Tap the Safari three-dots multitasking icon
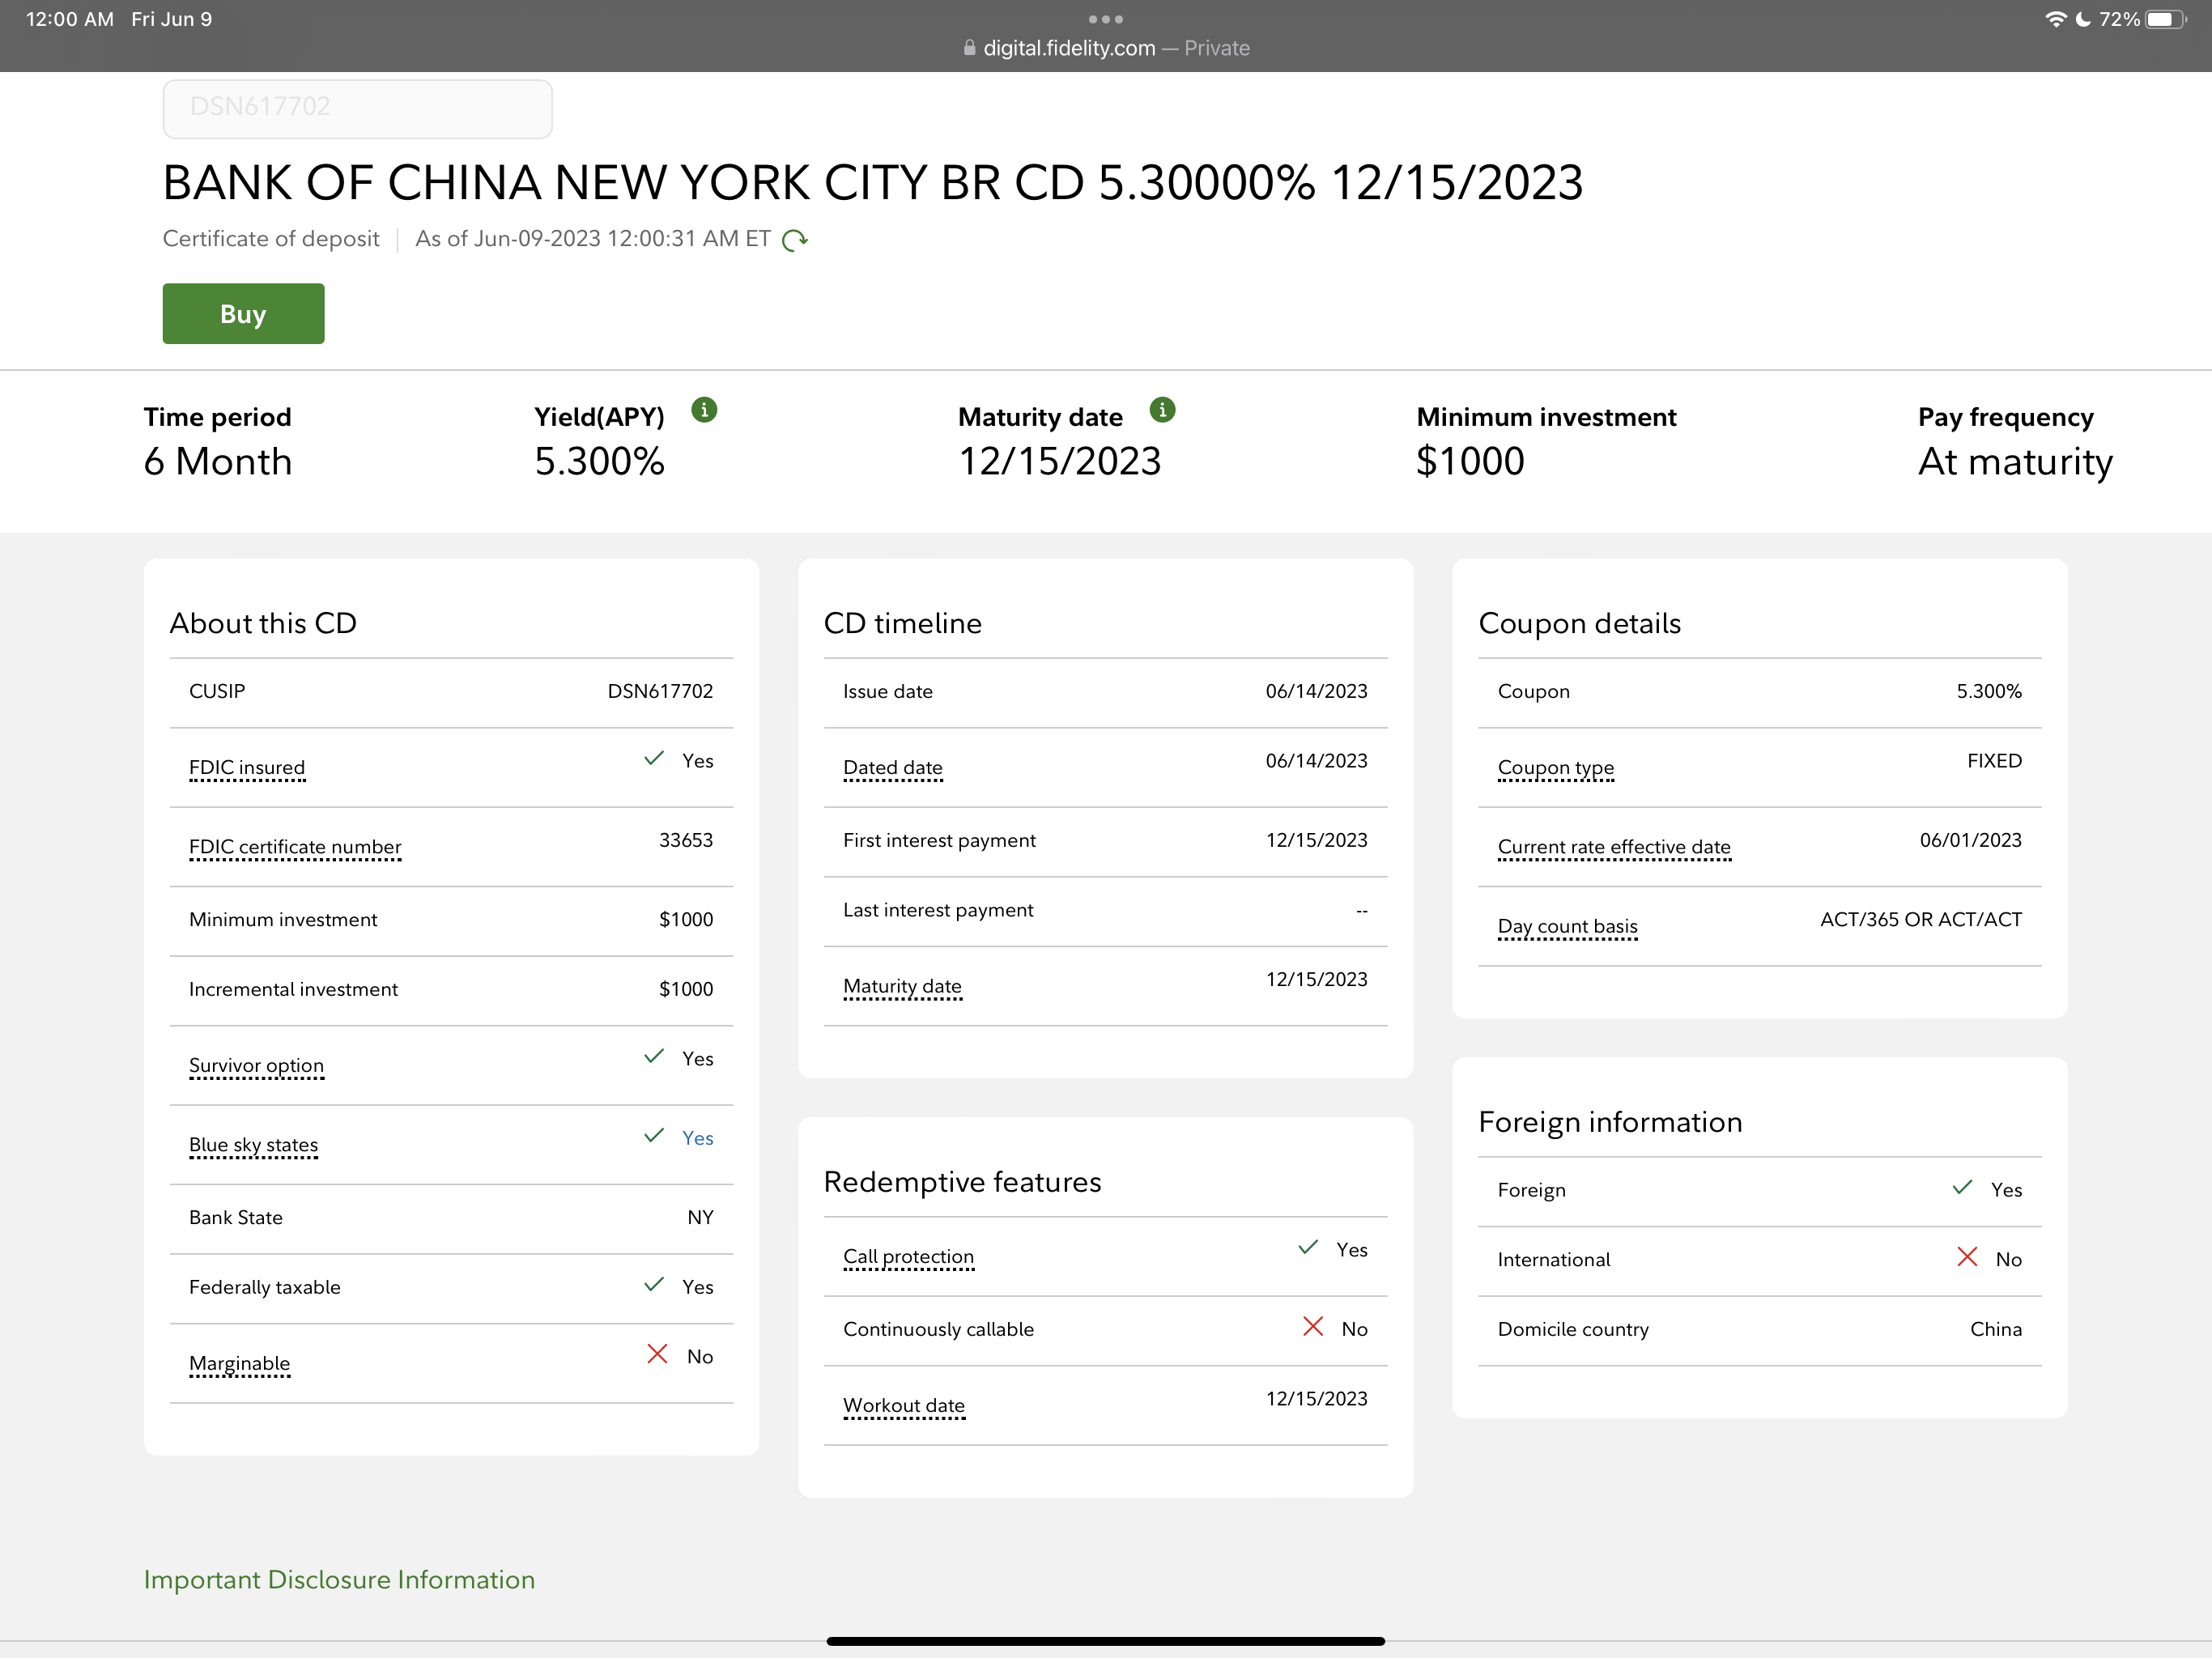The height and width of the screenshot is (1658, 2212). pos(1105,19)
